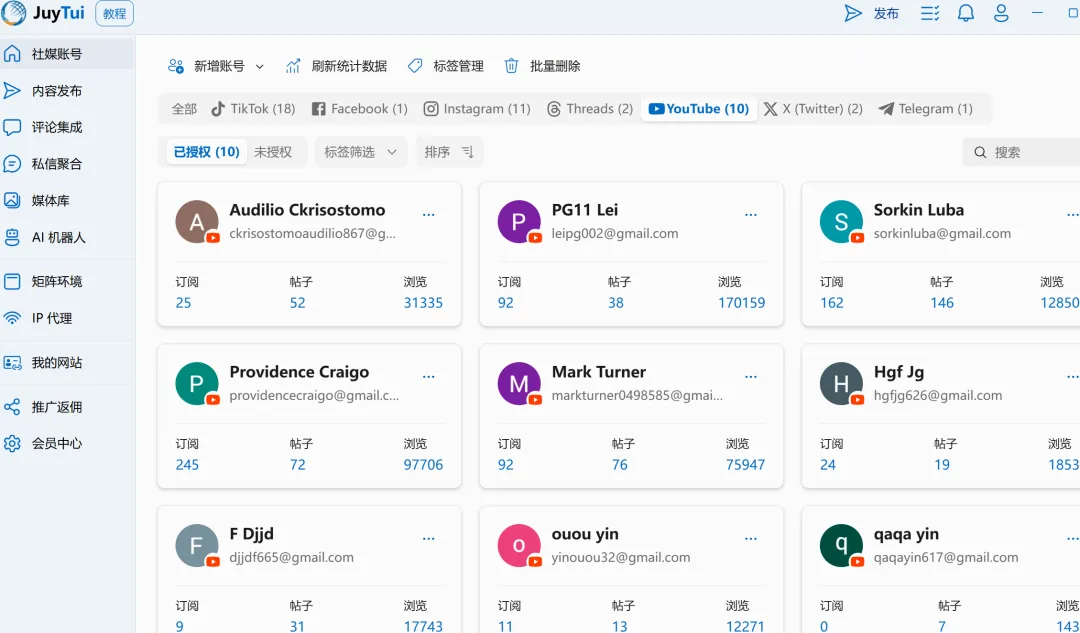Click views count 170159
This screenshot has width=1080, height=633.
[741, 303]
